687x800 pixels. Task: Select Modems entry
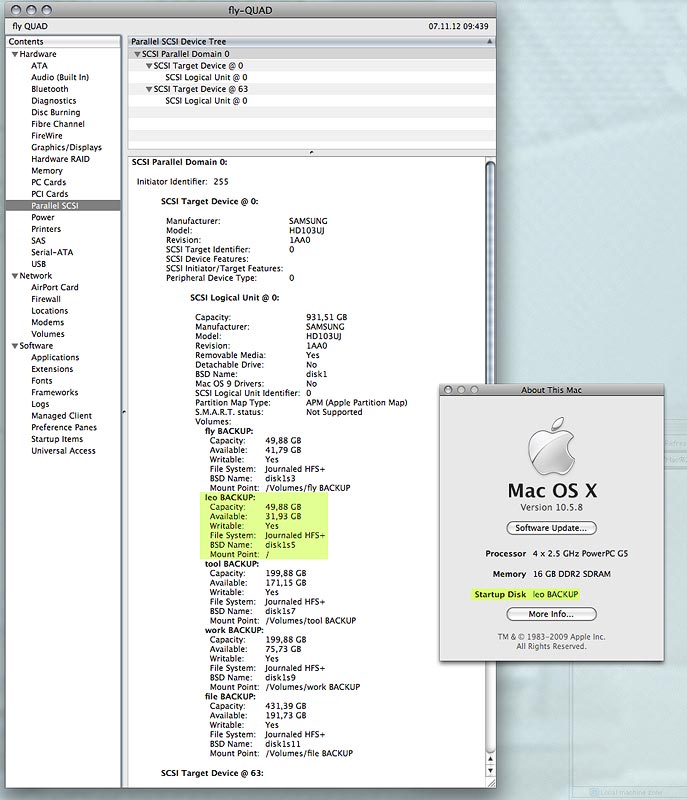(47, 322)
